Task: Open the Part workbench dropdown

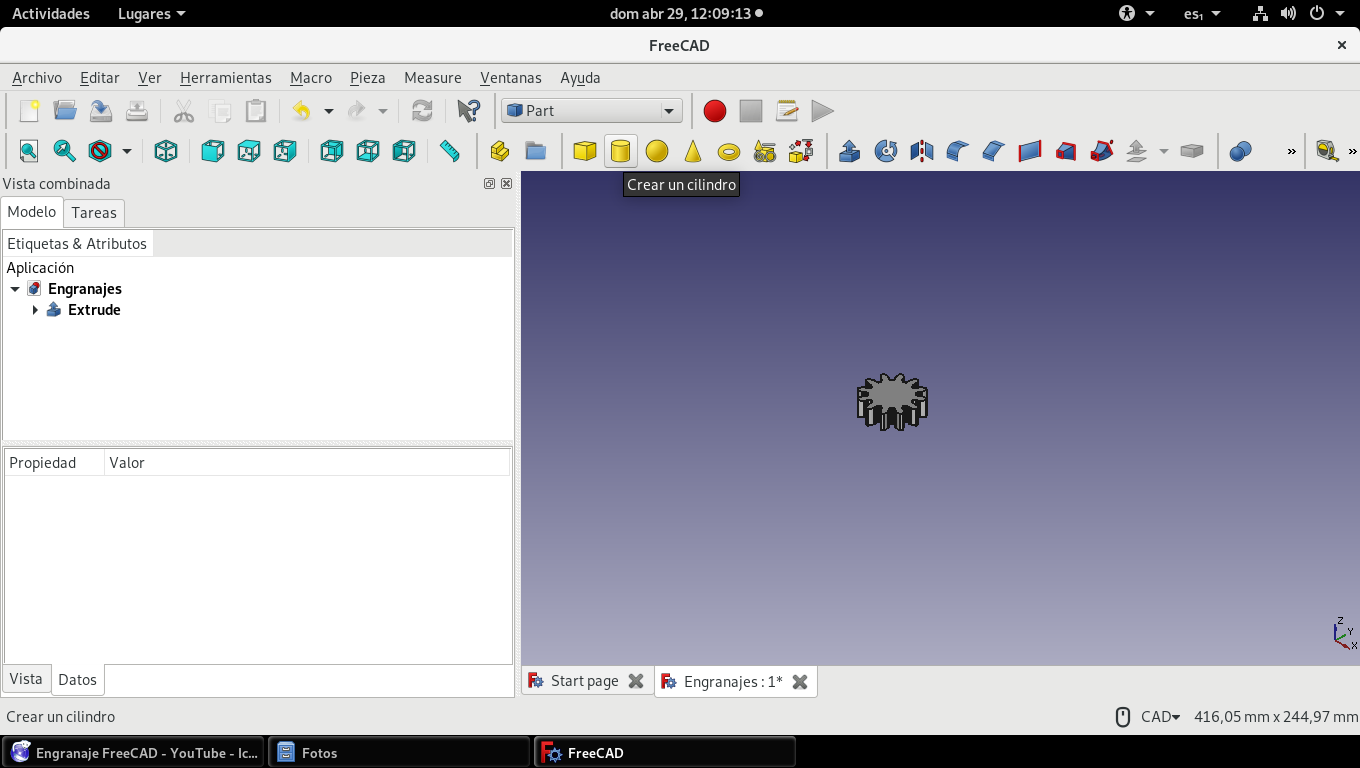Action: coord(592,111)
